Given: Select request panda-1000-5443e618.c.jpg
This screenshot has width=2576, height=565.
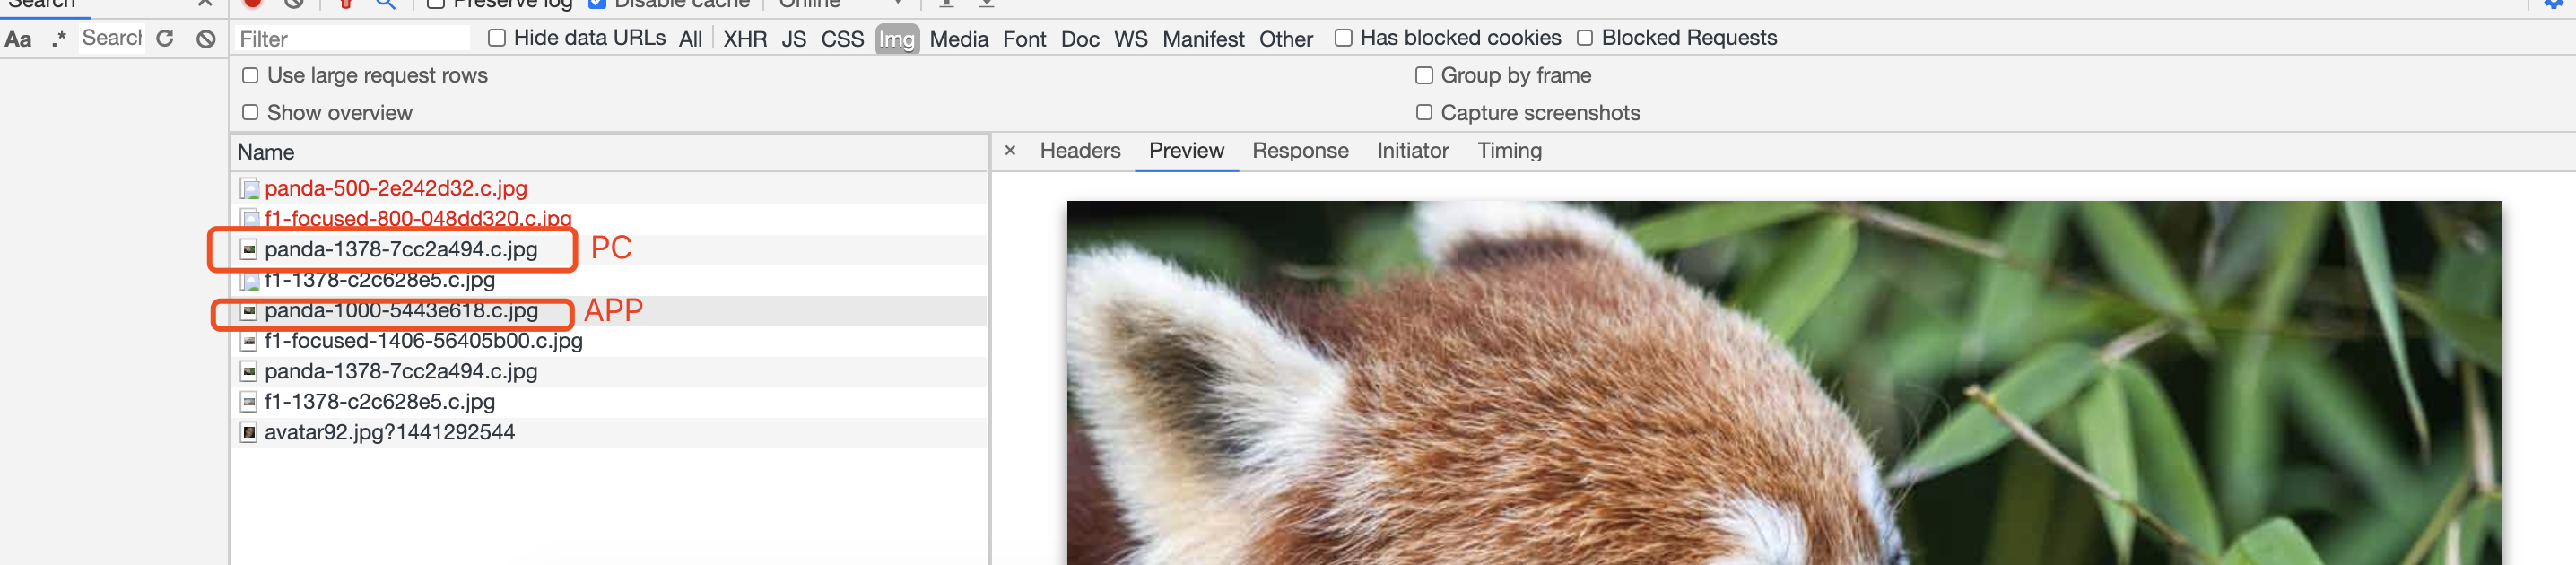Looking at the screenshot, I should click(x=610, y=311).
